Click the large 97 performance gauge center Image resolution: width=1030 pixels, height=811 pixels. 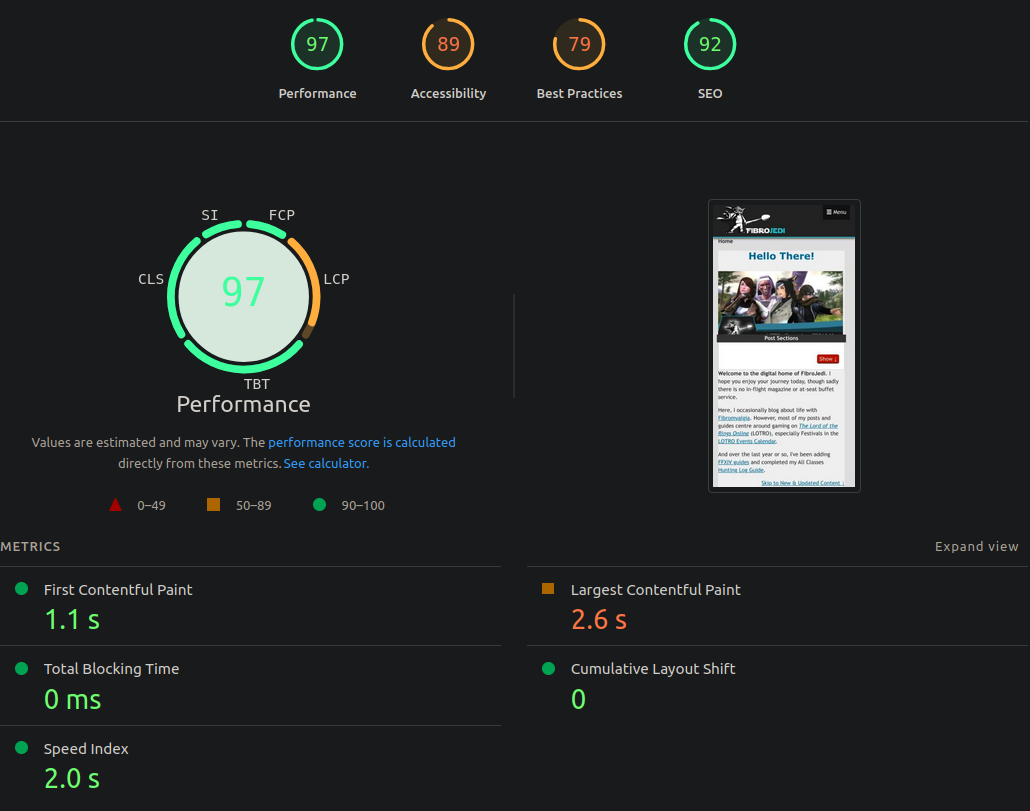click(x=244, y=292)
